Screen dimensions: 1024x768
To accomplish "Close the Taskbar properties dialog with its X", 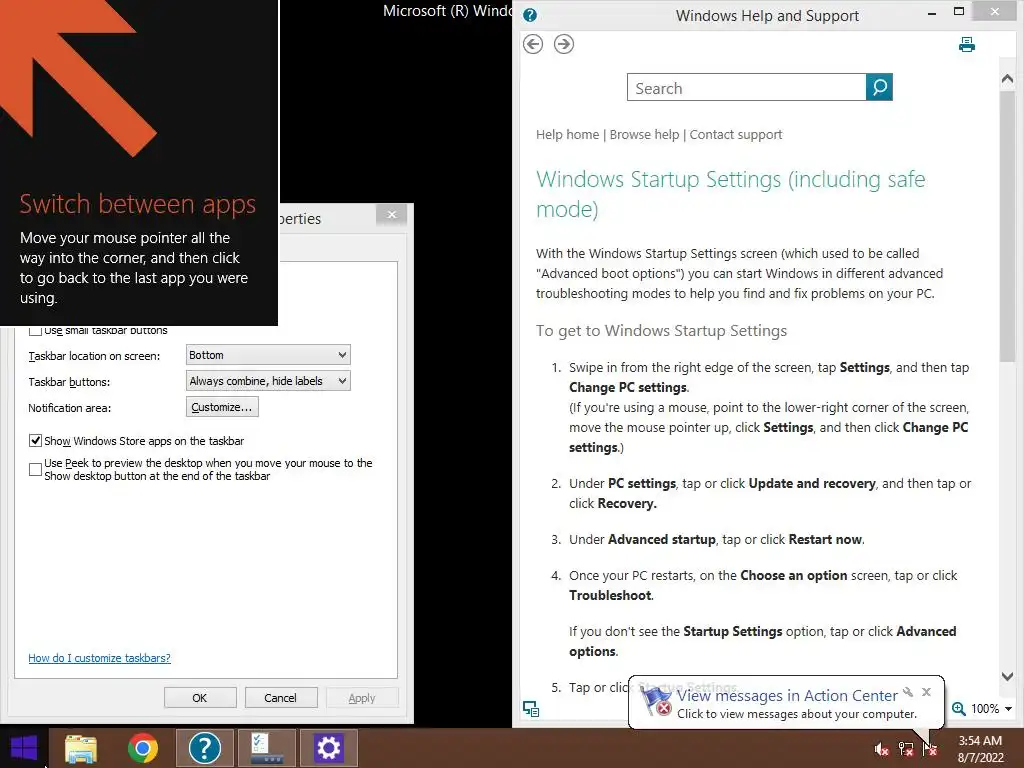I will (x=392, y=215).
